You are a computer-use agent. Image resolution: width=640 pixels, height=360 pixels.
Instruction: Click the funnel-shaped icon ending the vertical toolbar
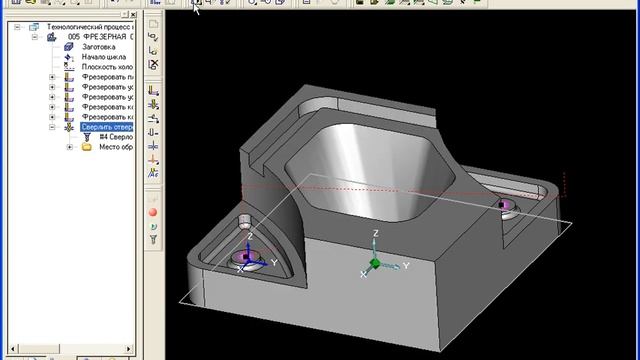pyautogui.click(x=153, y=240)
